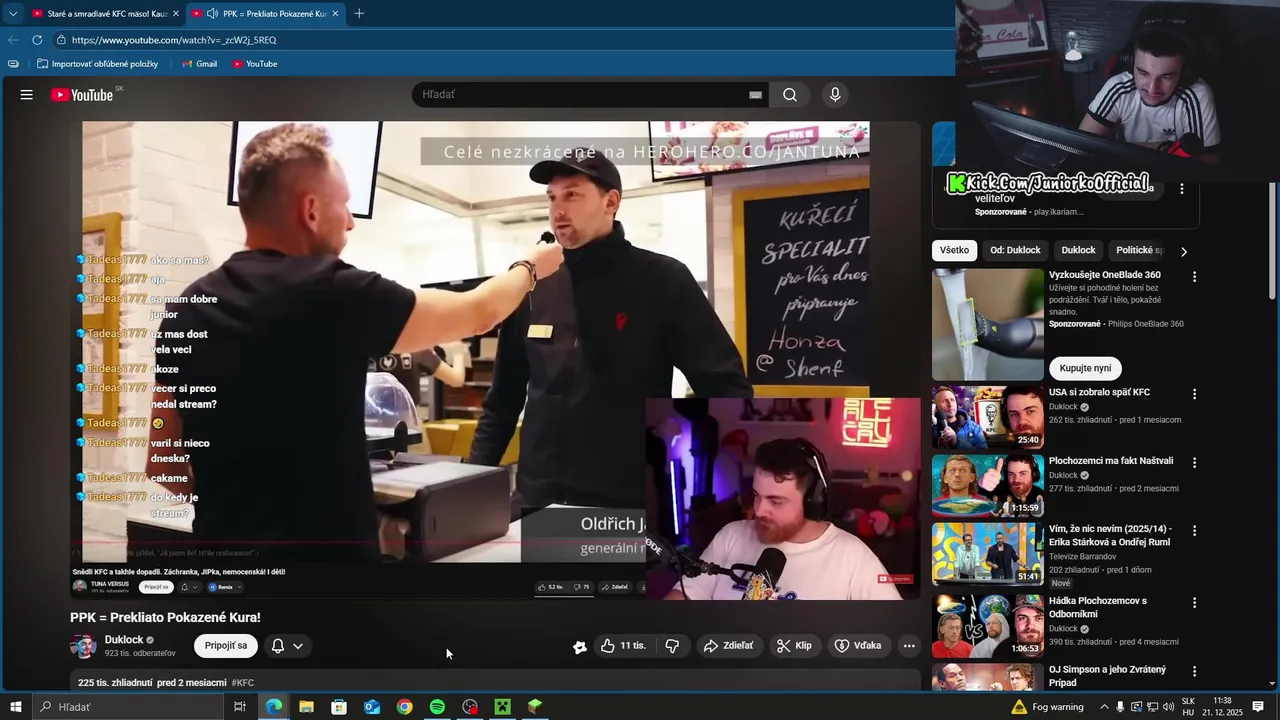Screen dimensions: 1280x720
Task: Open options for OneBlade 360 ad
Action: tap(1194, 276)
